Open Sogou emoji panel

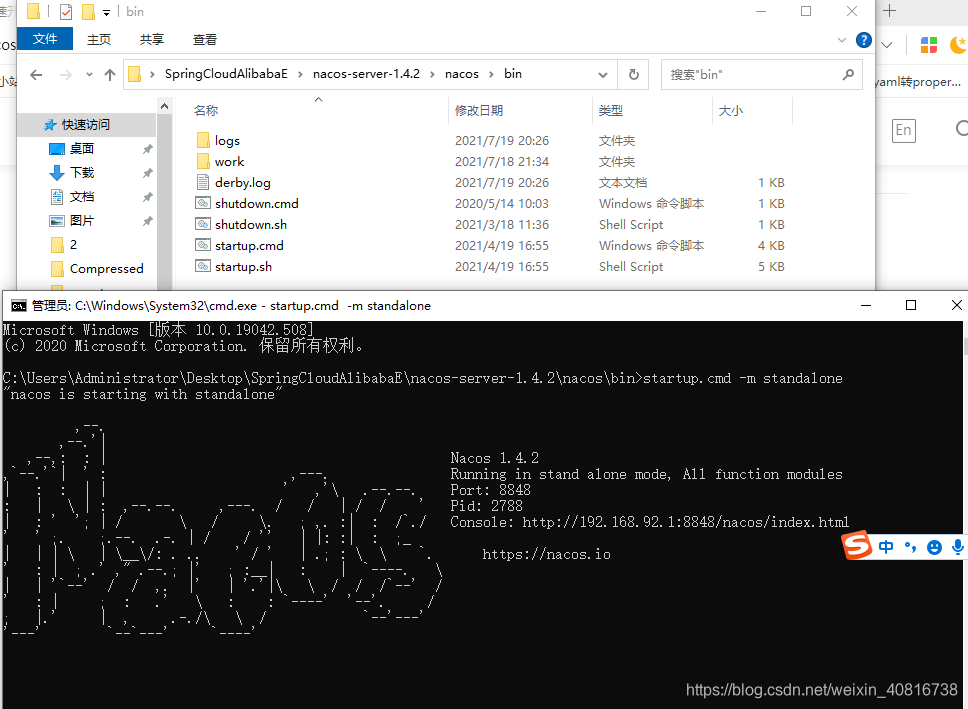click(935, 547)
